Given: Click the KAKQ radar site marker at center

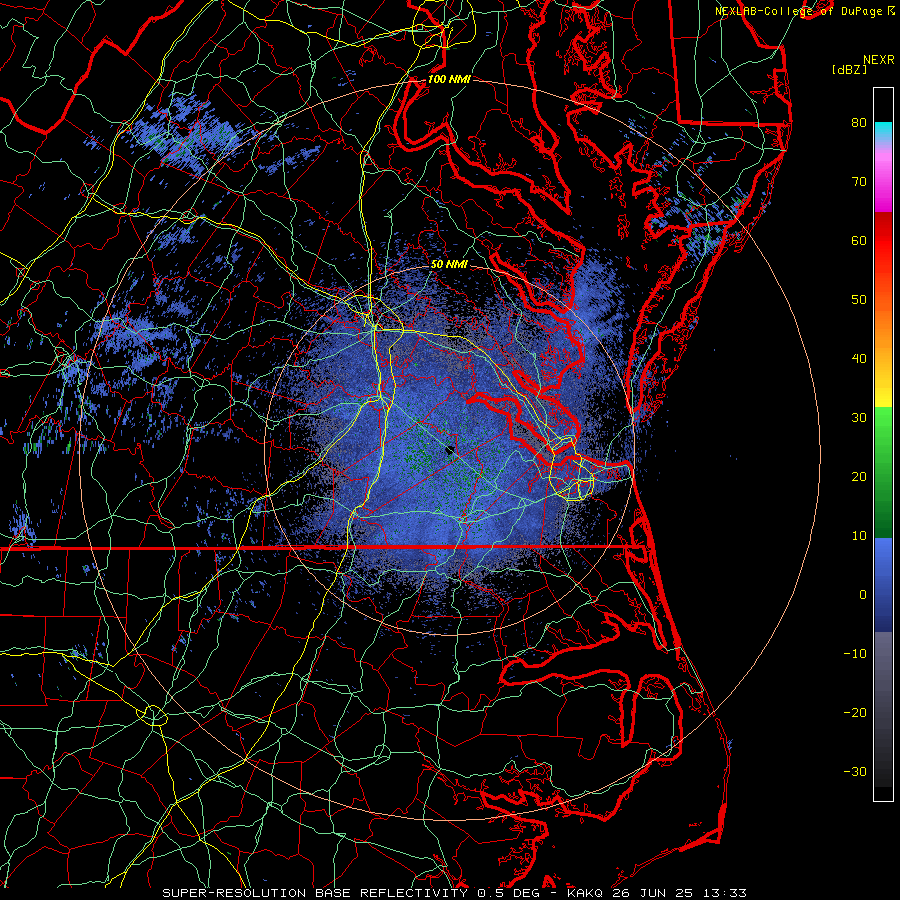Looking at the screenshot, I should (450, 450).
